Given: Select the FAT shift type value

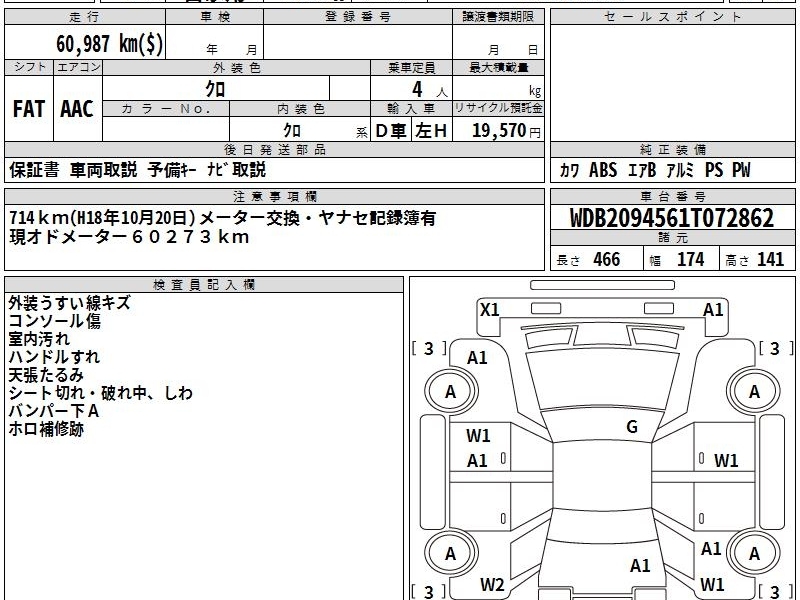Looking at the screenshot, I should (29, 109).
